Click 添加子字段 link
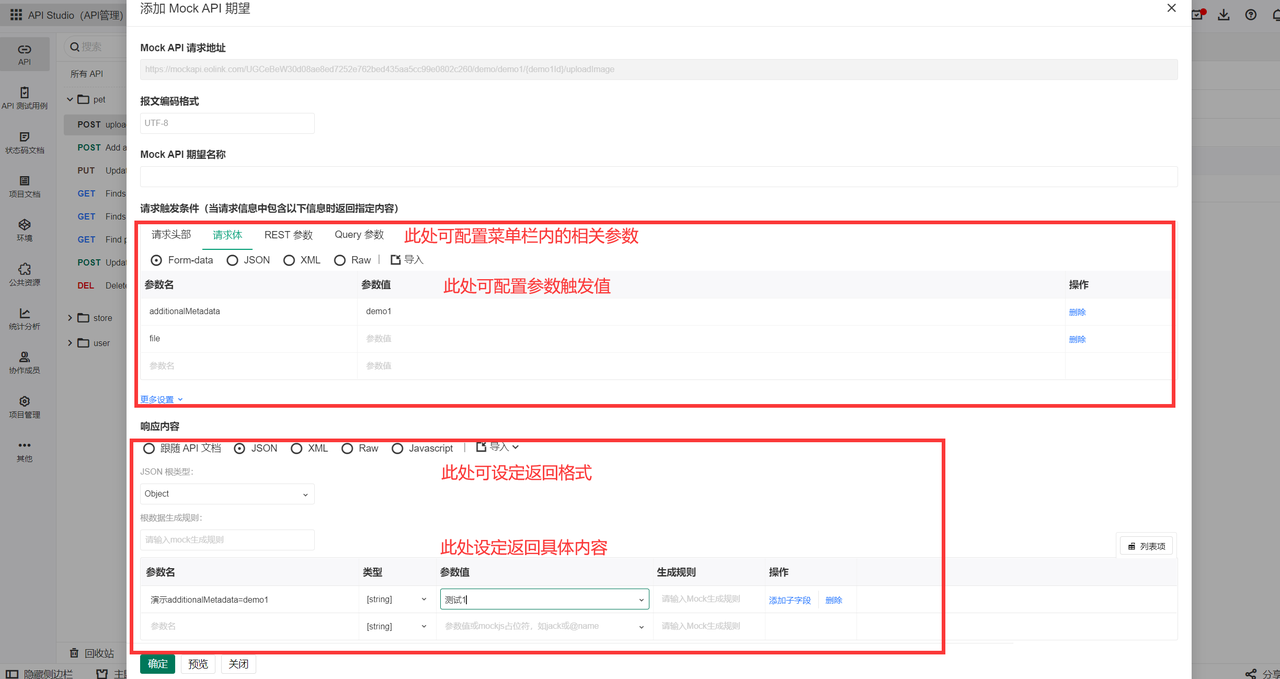This screenshot has height=679, width=1280. click(789, 600)
